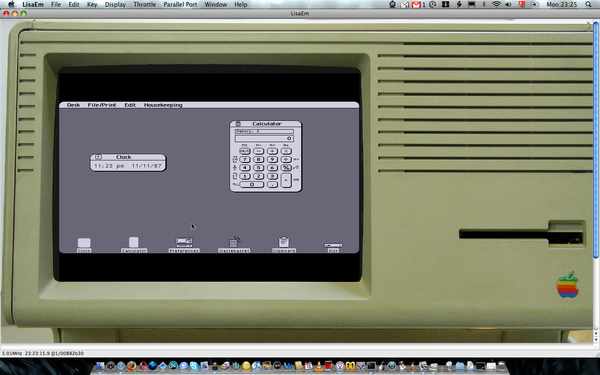Viewport: 600px width, 375px height.
Task: Open the Lisa Desk menu
Action: coord(73,105)
